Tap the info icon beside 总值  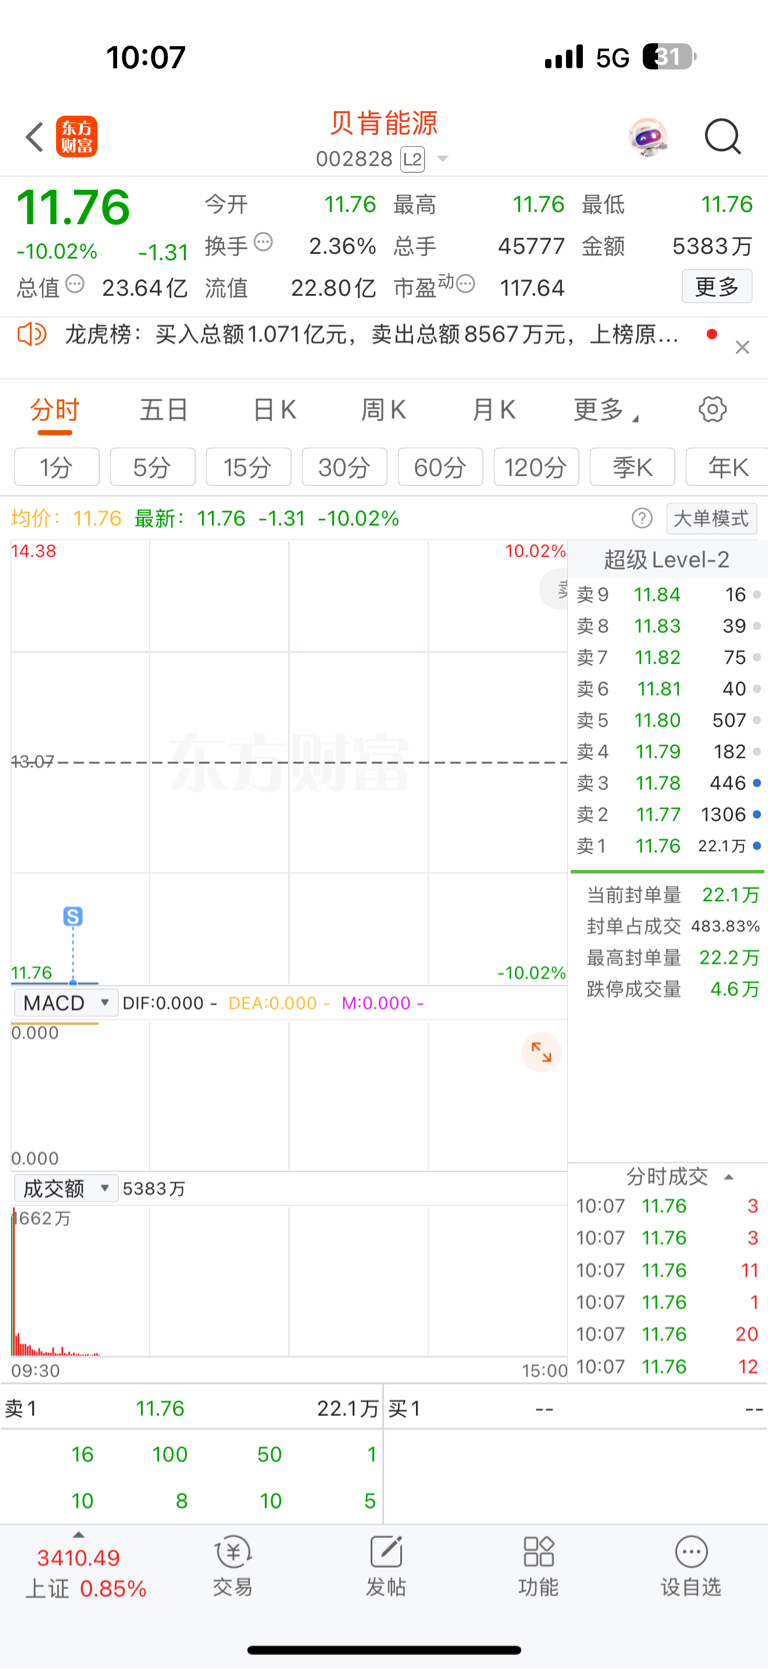click(75, 284)
